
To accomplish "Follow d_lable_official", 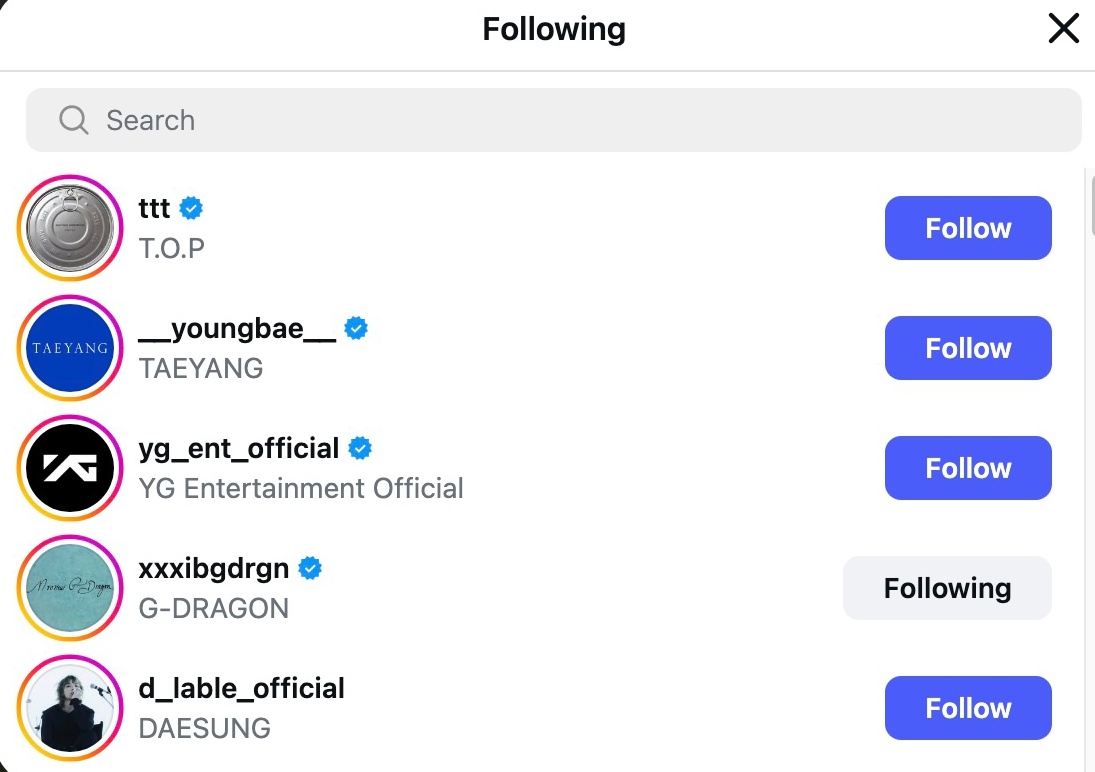I will point(967,707).
